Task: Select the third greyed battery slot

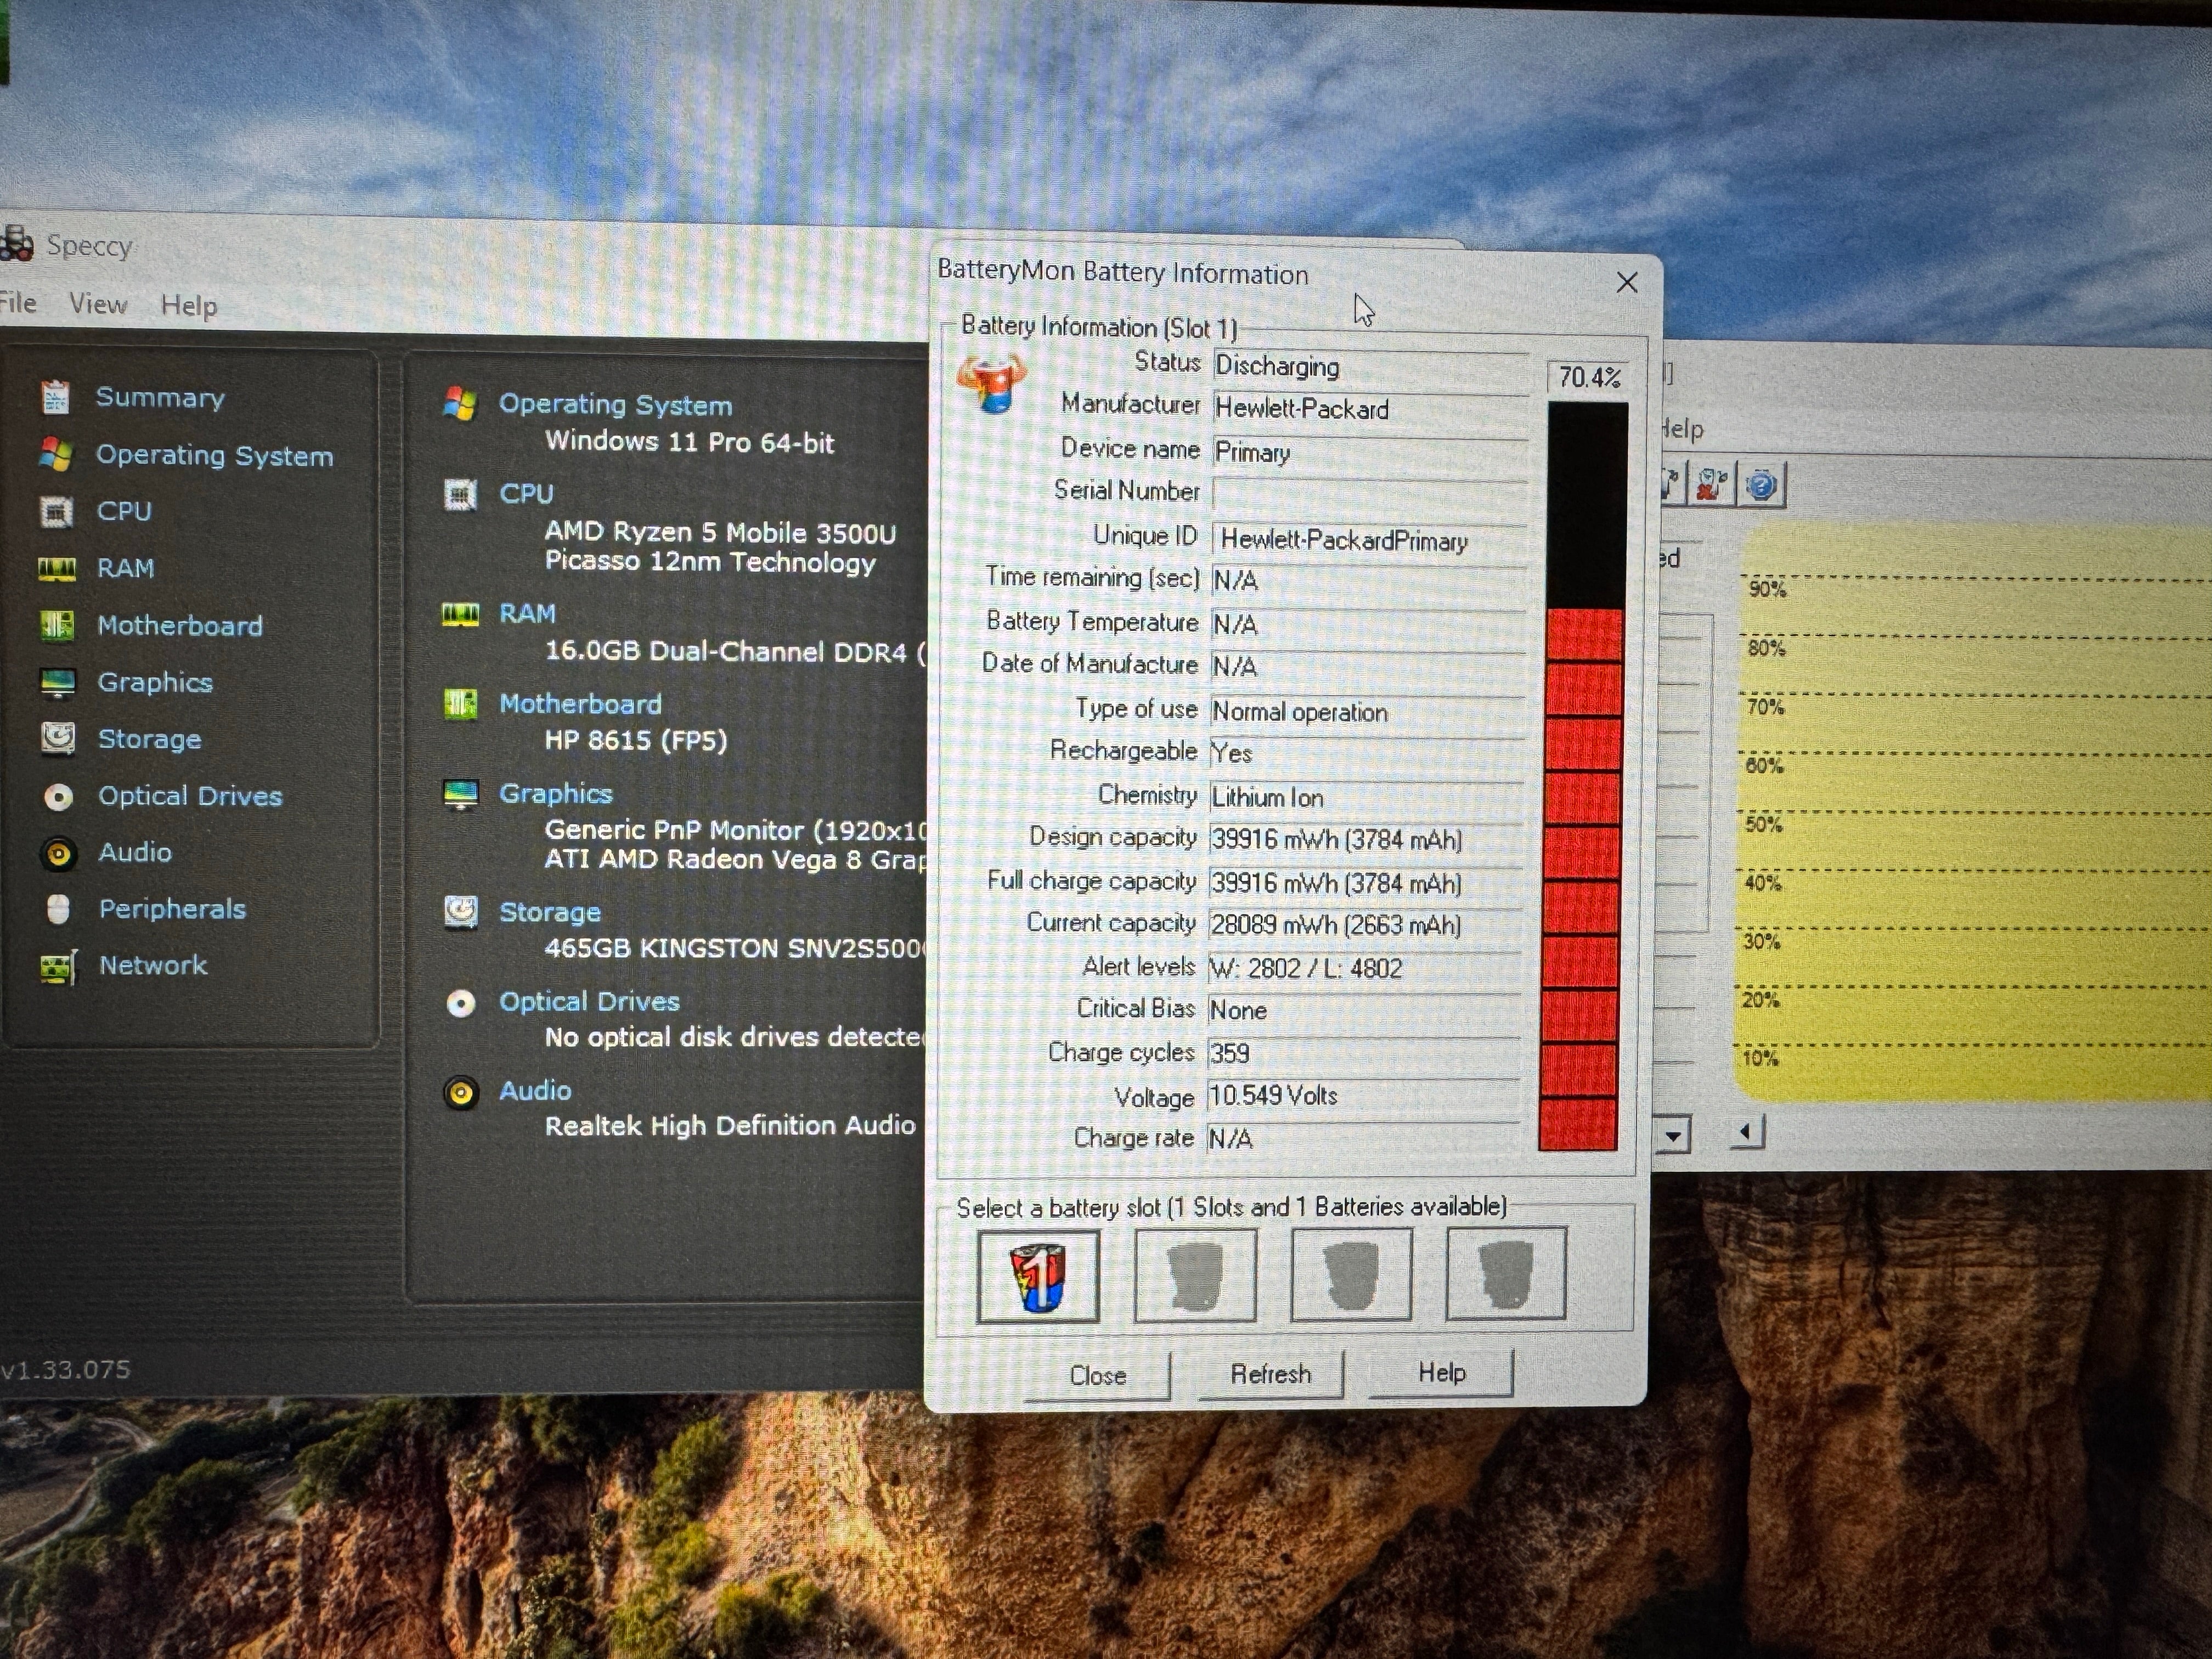Action: click(x=1351, y=1274)
